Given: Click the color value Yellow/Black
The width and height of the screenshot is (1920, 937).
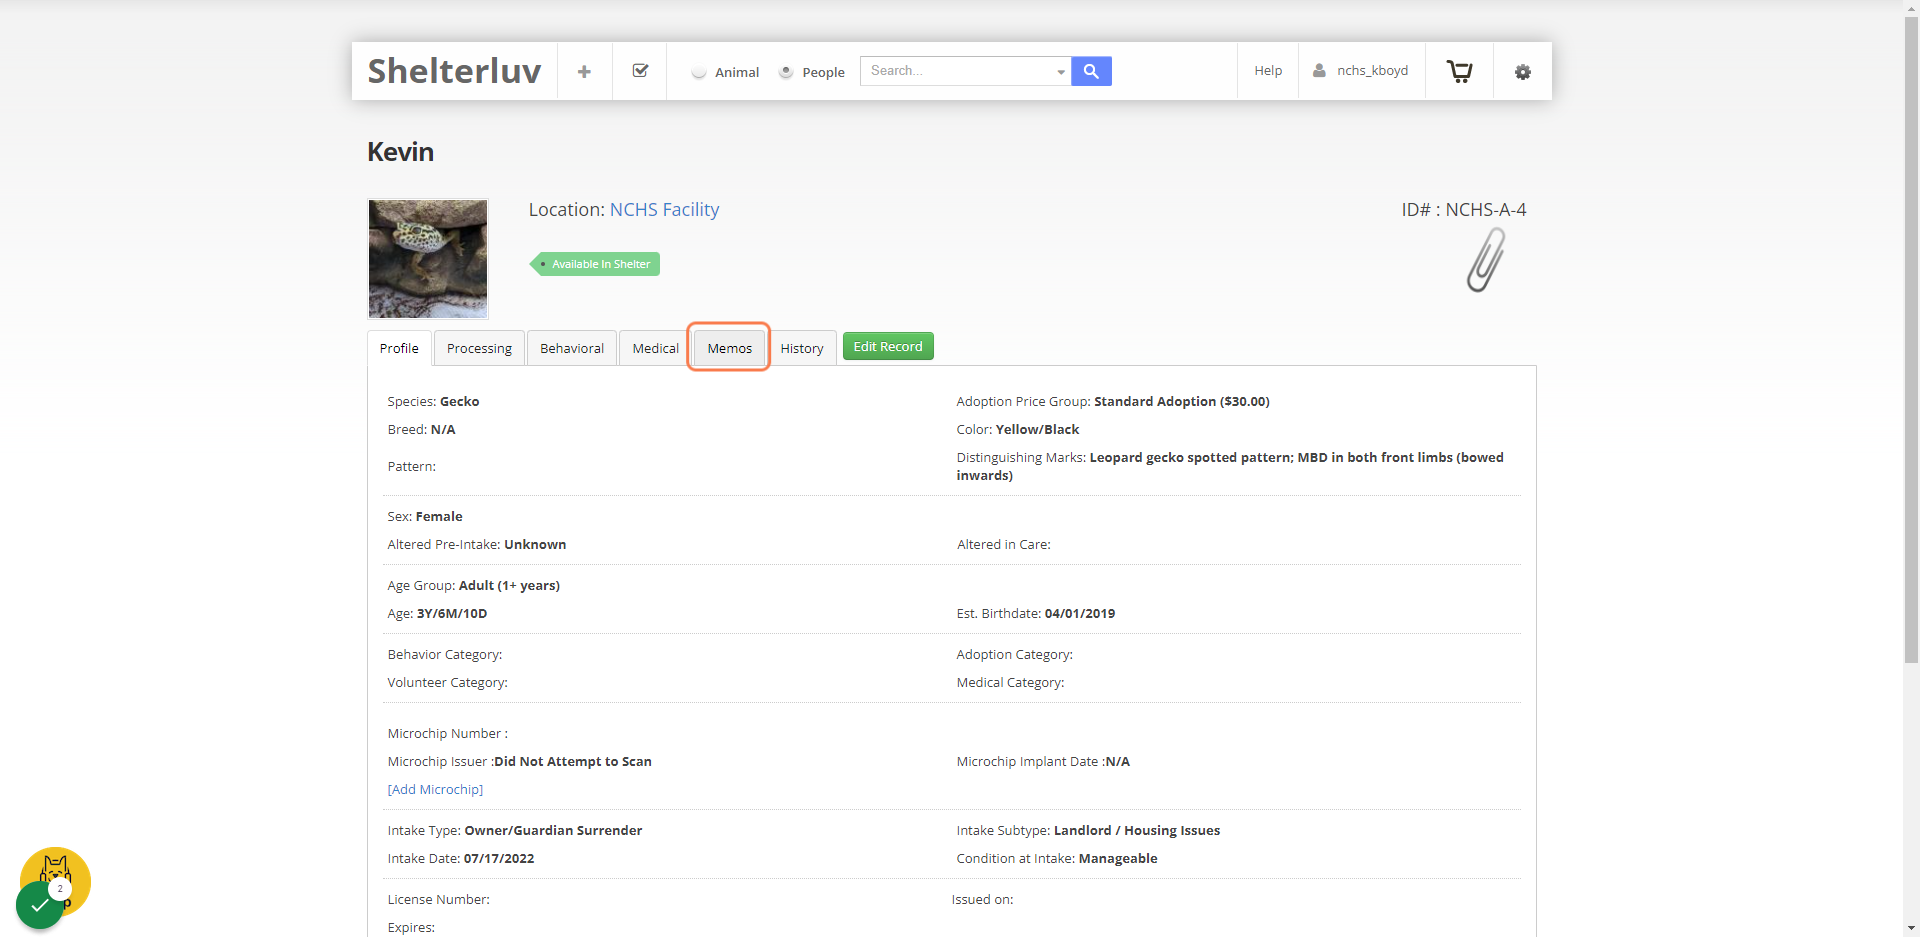Looking at the screenshot, I should pyautogui.click(x=1037, y=429).
